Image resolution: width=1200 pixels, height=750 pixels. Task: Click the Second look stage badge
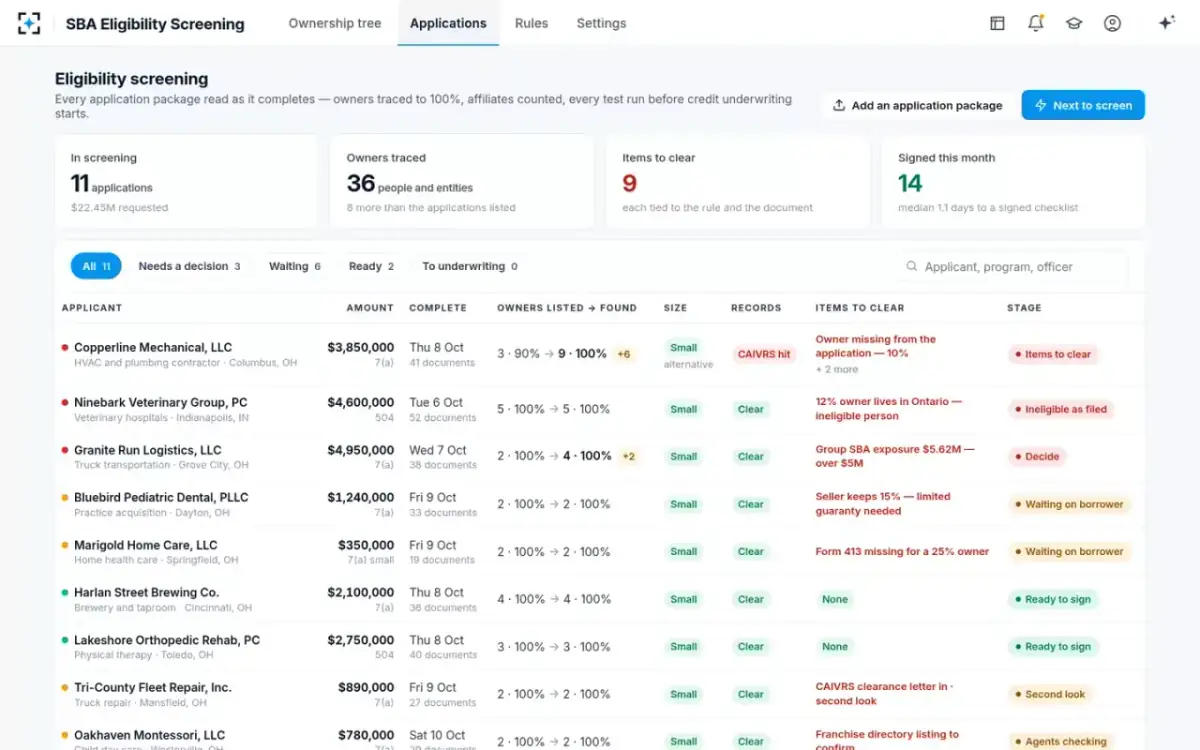(1049, 694)
